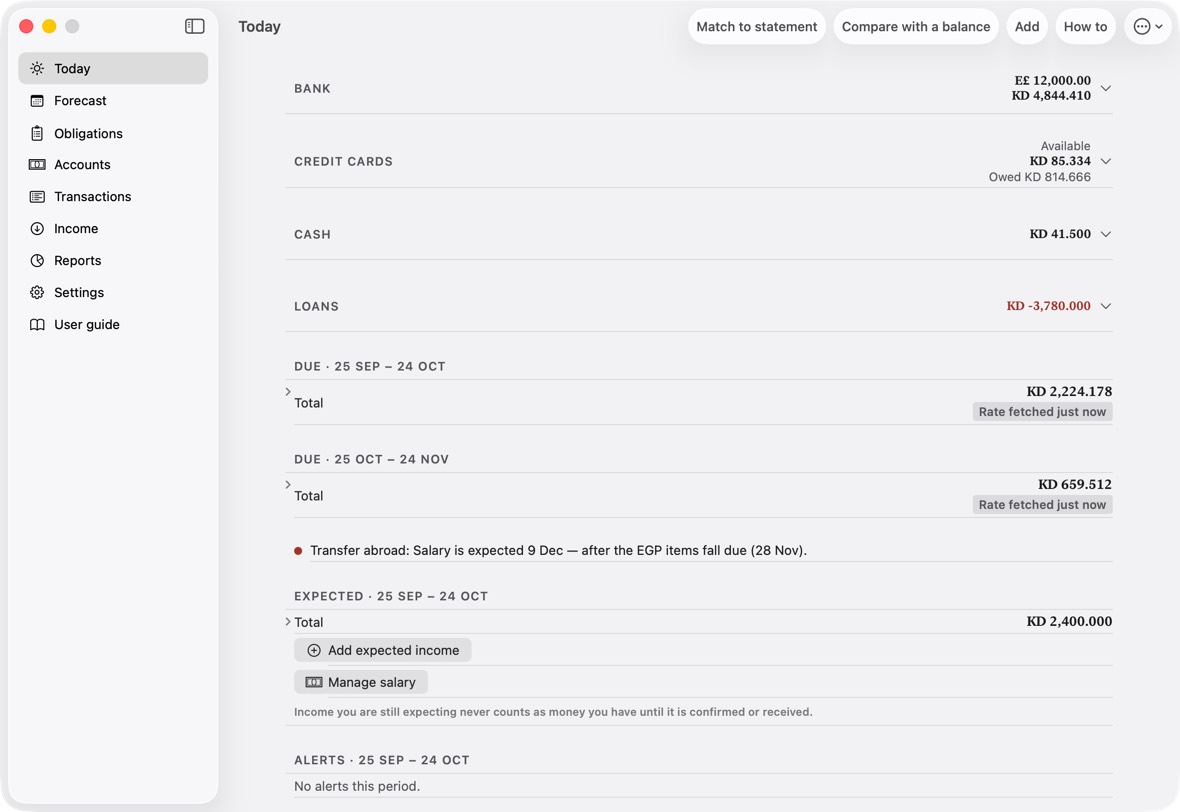Click the Income download-arrow icon

click(x=37, y=229)
